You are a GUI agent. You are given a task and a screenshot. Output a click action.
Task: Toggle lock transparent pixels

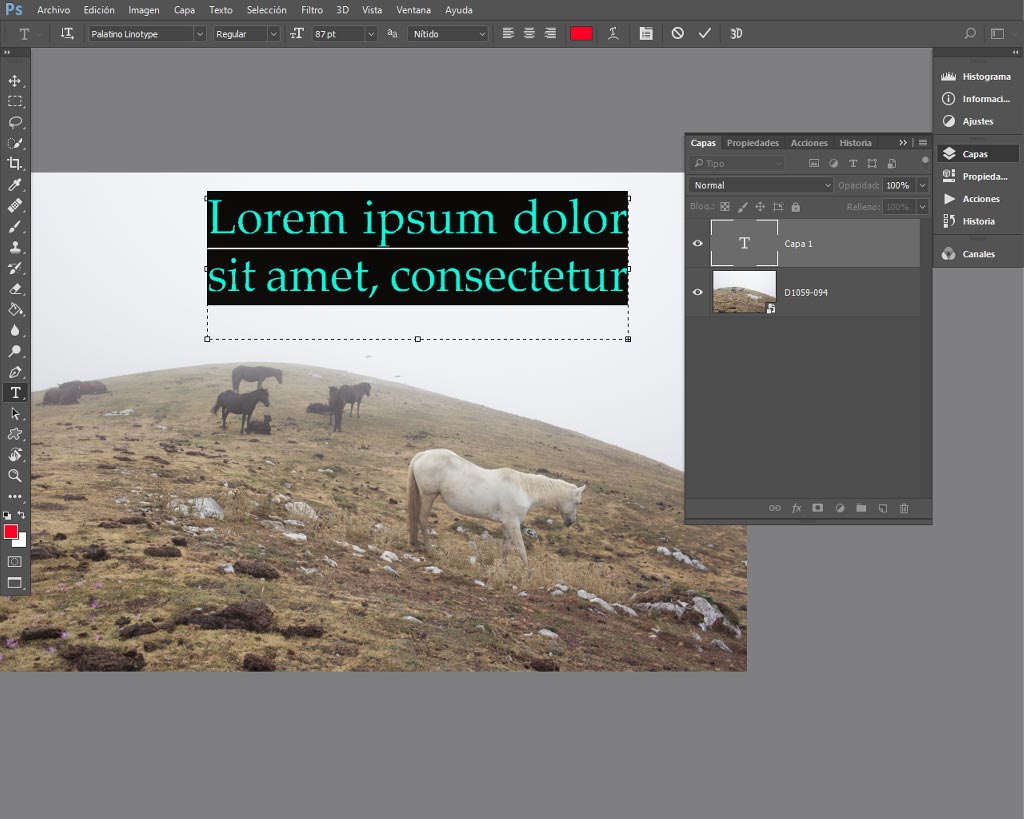point(725,207)
